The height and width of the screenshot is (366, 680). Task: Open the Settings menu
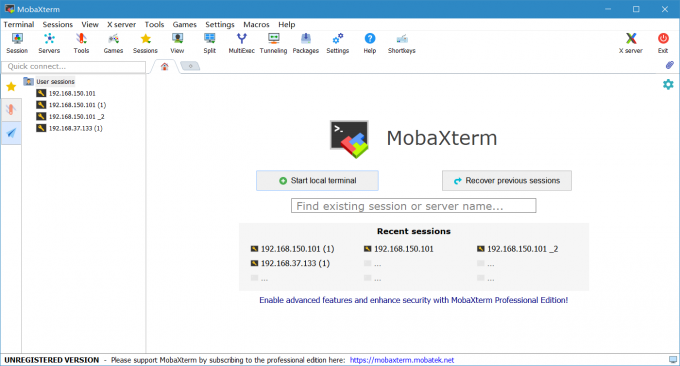[x=220, y=24]
